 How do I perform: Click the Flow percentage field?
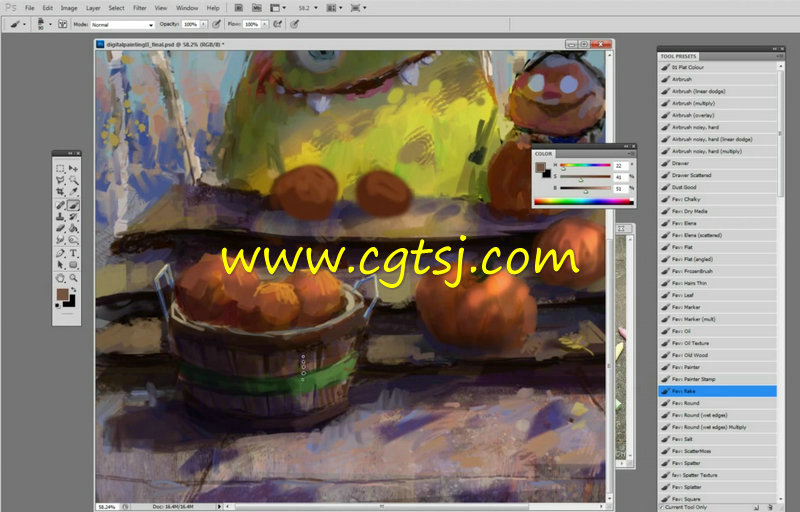pos(251,24)
